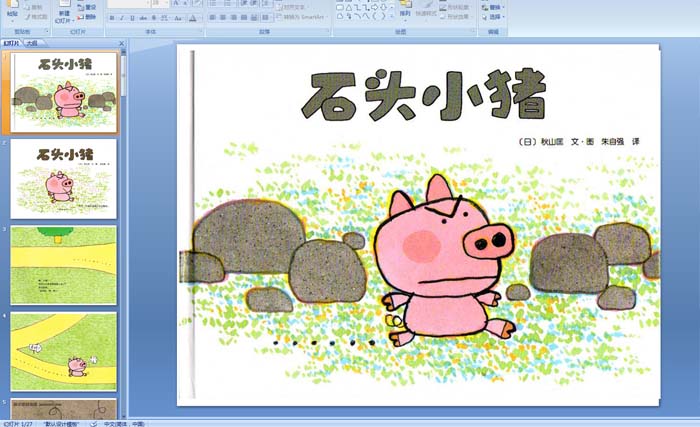
Task: Switch to the Outline (大纲) pane tab
Action: tap(31, 43)
